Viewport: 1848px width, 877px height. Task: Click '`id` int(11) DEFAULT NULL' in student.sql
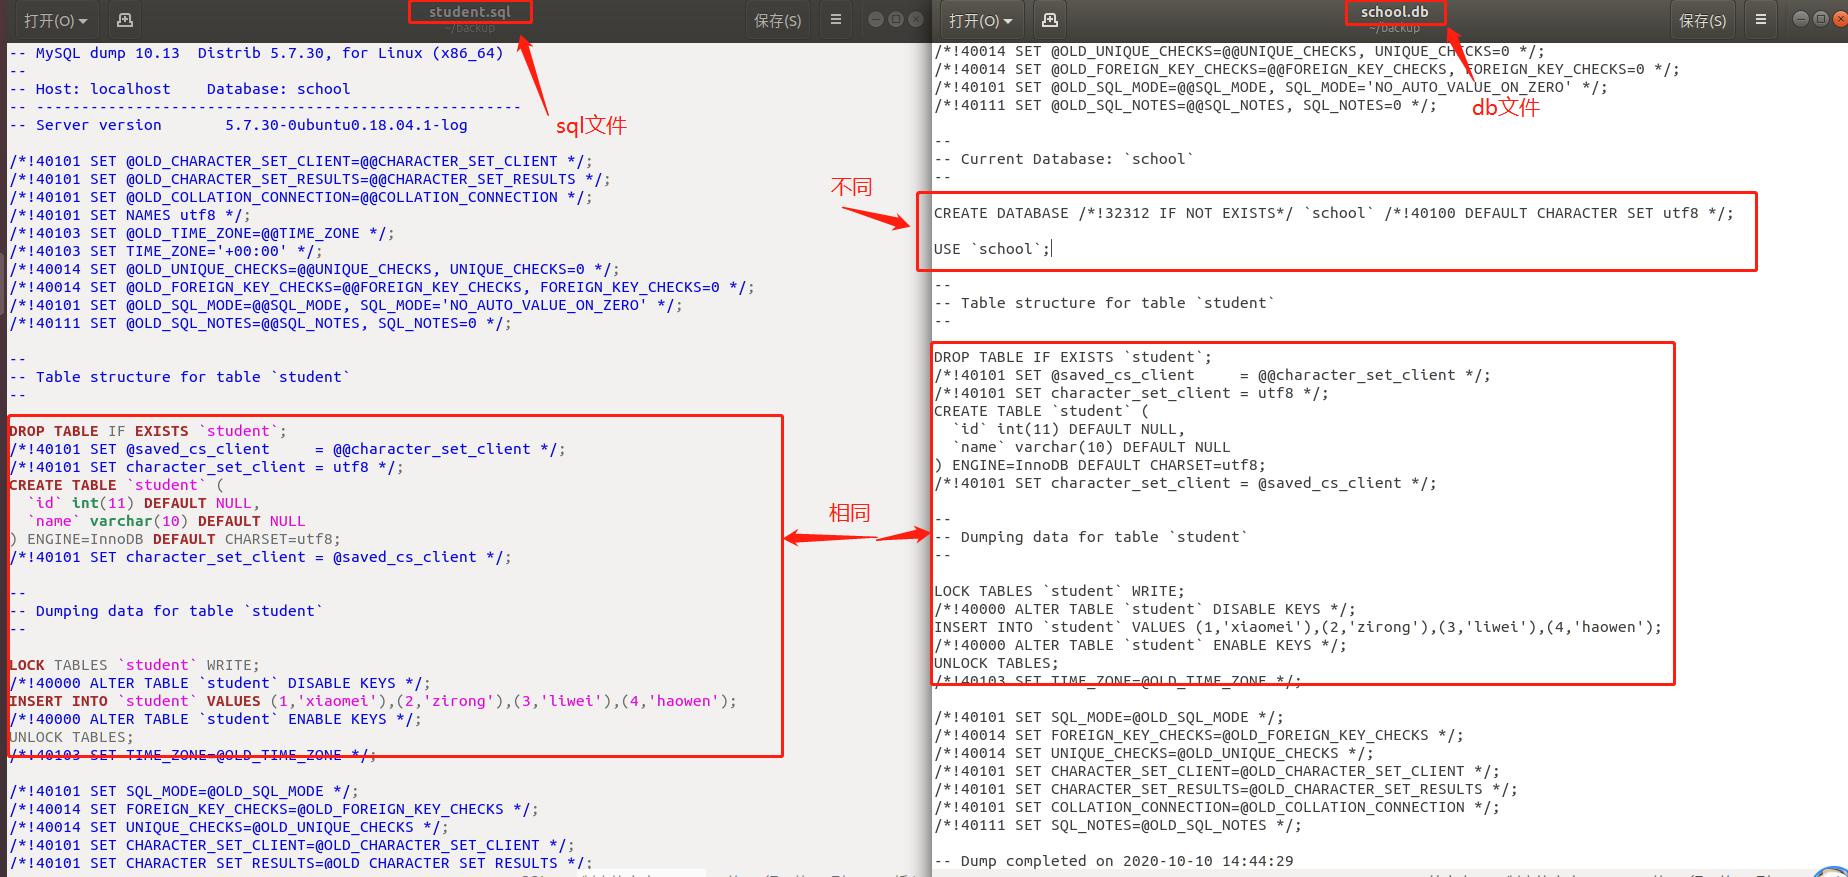144,503
